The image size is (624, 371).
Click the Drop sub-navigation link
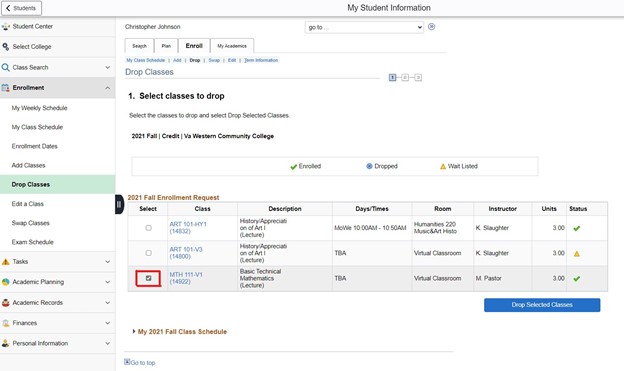pyautogui.click(x=195, y=60)
